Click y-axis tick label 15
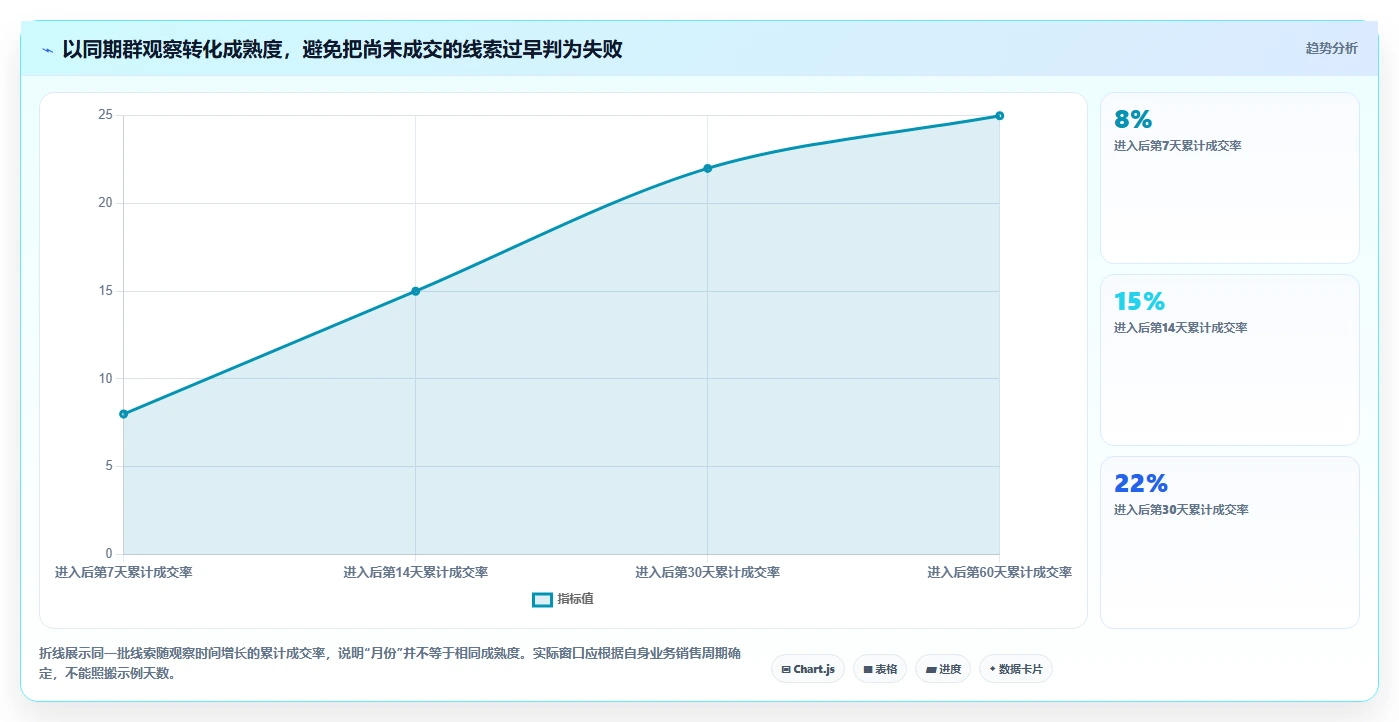 [x=105, y=291]
